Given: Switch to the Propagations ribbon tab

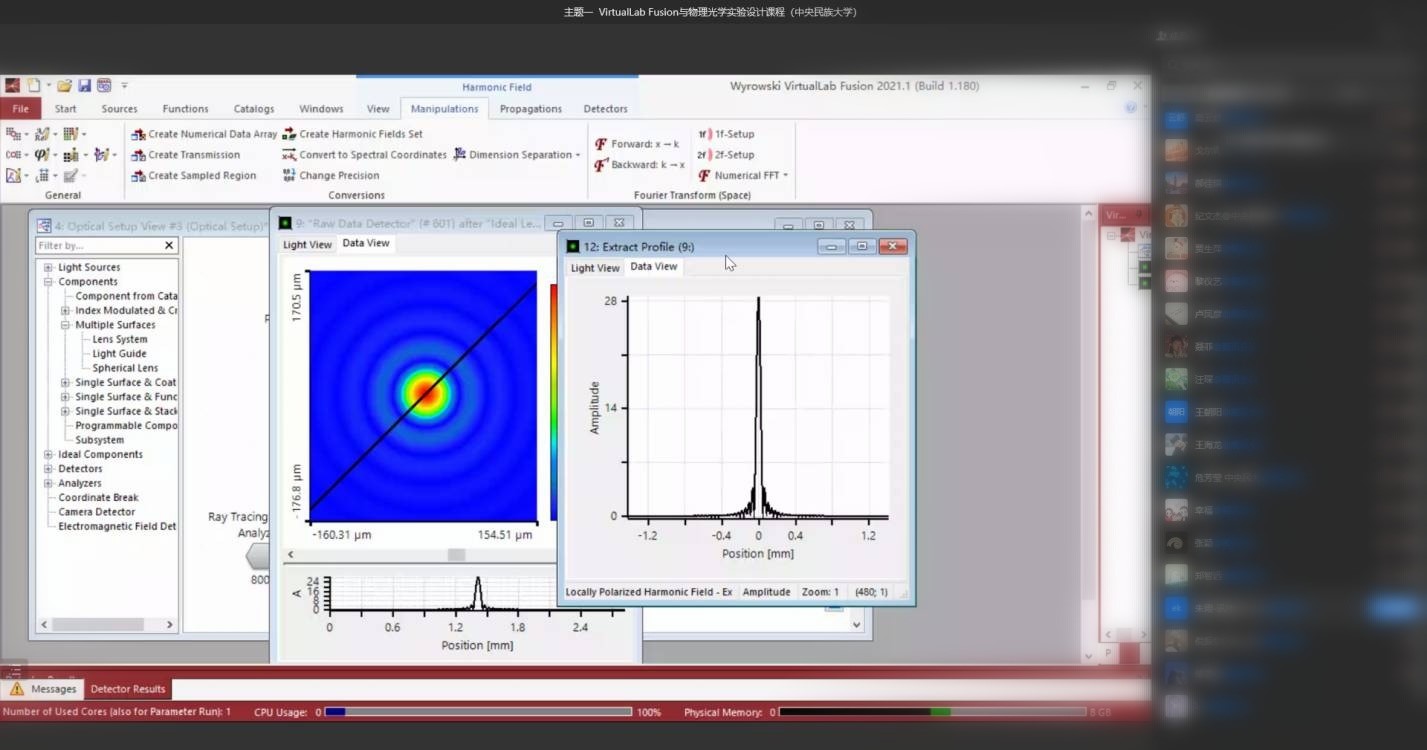Looking at the screenshot, I should (x=530, y=109).
